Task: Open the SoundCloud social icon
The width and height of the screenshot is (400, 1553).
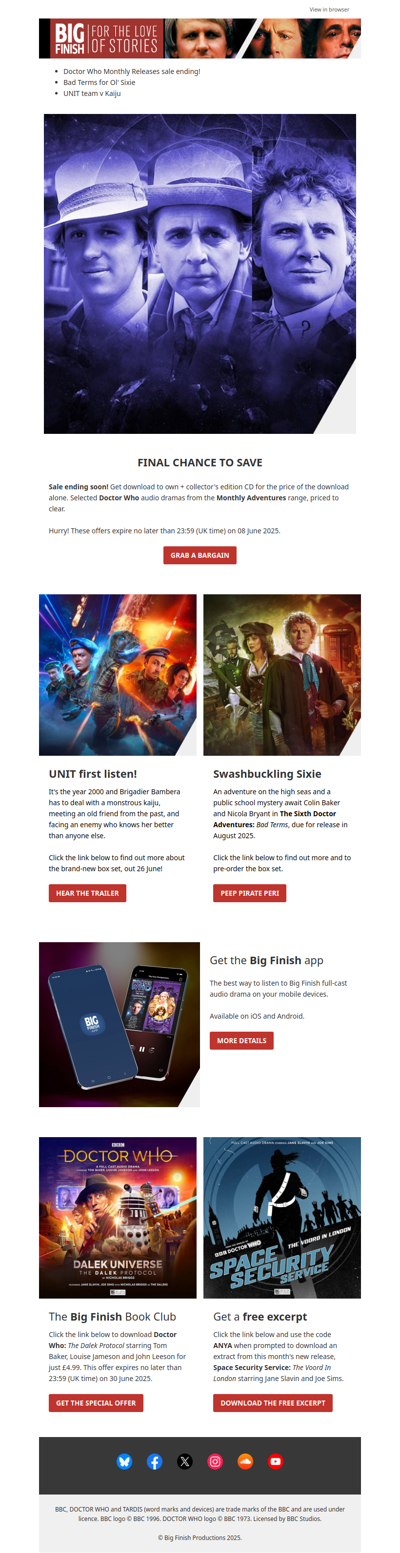Action: [246, 1461]
